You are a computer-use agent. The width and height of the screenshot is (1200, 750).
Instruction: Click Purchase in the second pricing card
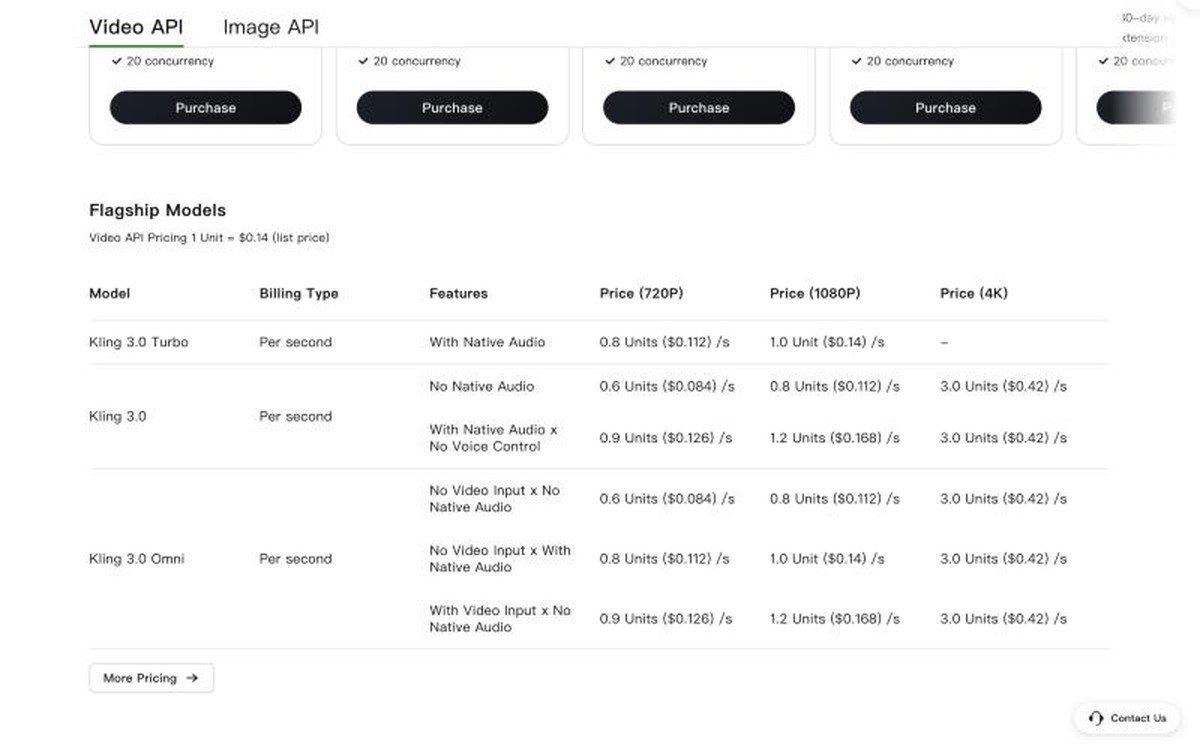(x=452, y=108)
